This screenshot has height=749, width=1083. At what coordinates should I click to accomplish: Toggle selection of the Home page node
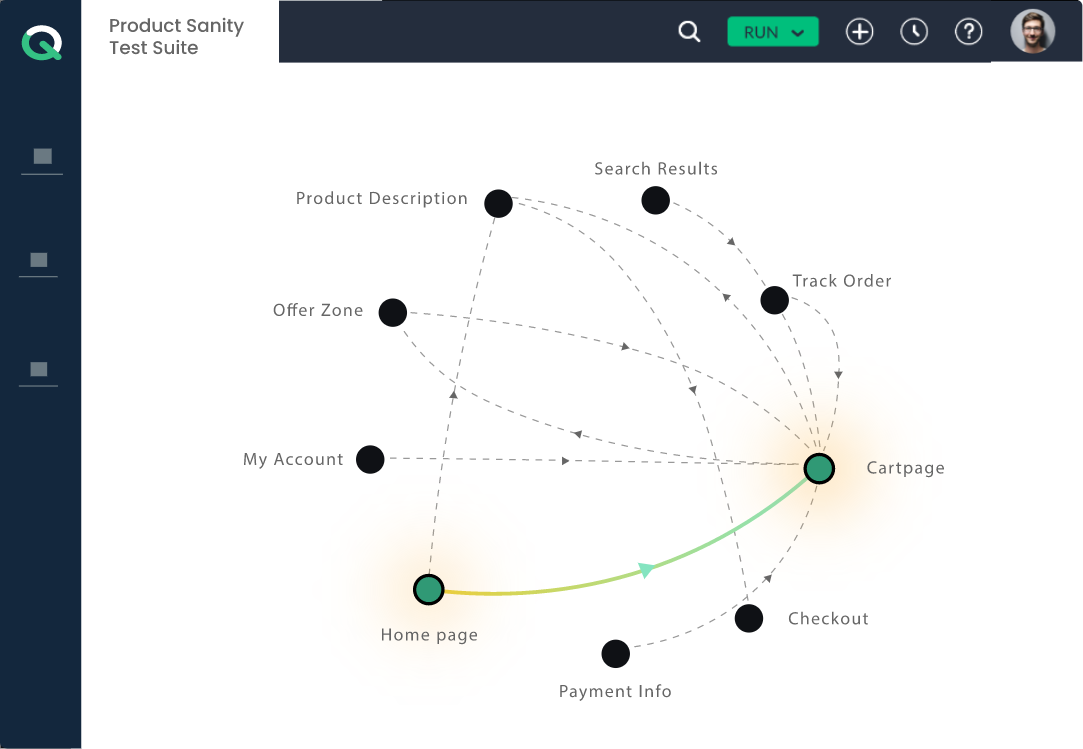[428, 590]
